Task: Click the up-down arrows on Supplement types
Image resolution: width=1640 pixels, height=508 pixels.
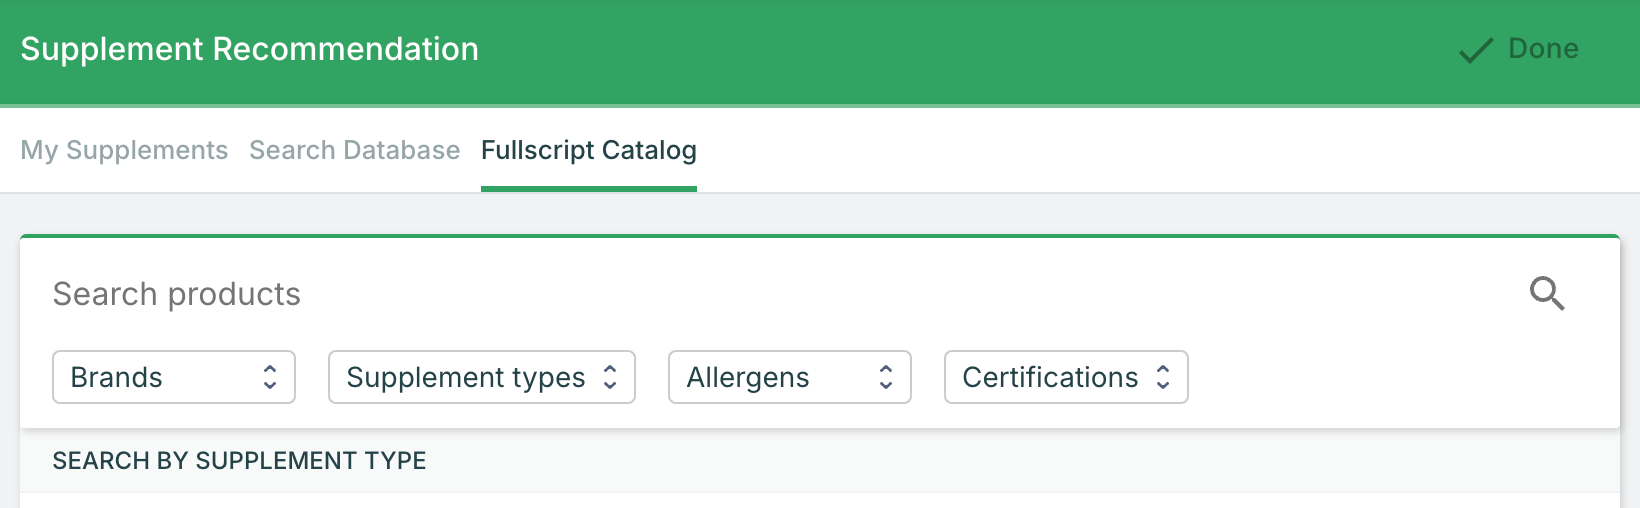Action: pos(610,377)
